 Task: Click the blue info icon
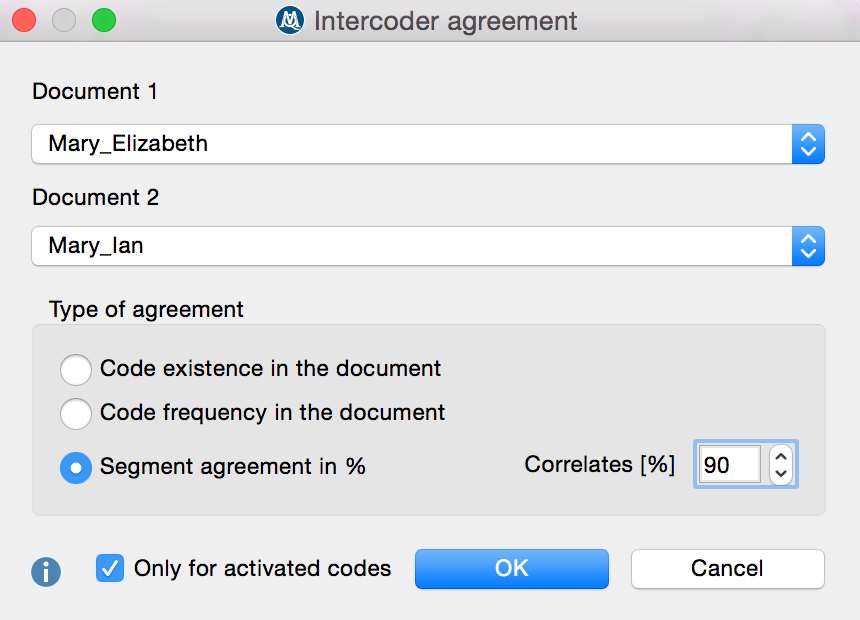46,571
